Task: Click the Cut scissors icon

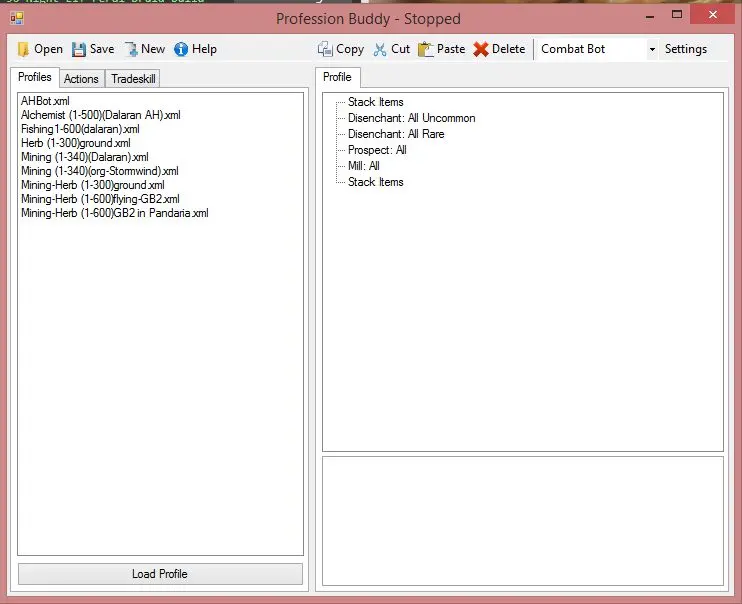Action: (x=380, y=49)
